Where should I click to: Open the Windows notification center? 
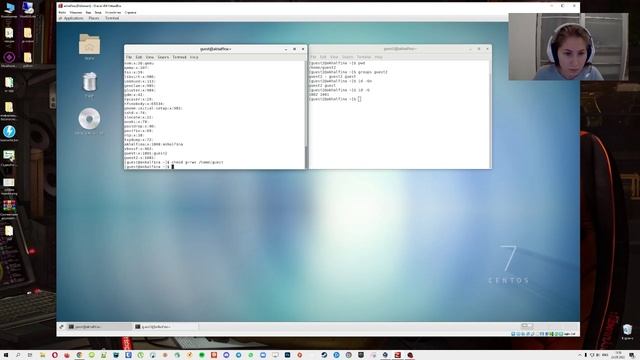tap(632, 355)
